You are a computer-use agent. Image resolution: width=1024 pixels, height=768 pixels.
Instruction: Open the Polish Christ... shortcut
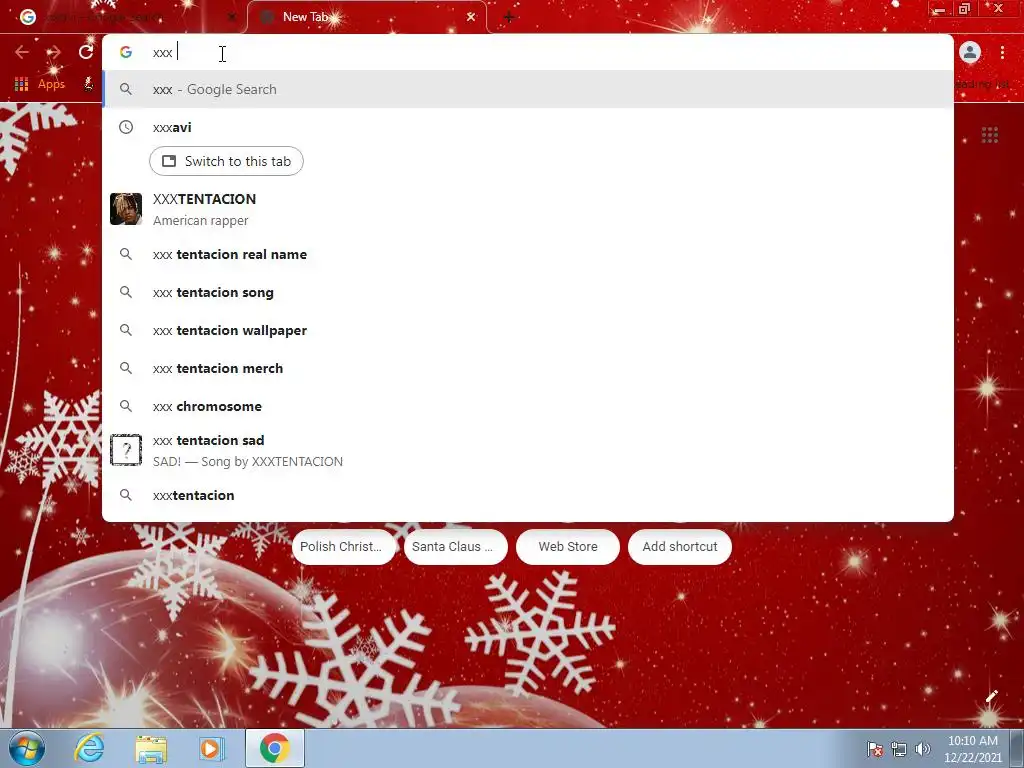click(344, 547)
